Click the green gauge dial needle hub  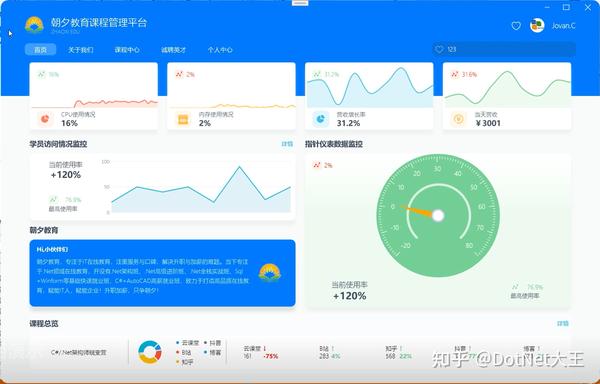438,216
